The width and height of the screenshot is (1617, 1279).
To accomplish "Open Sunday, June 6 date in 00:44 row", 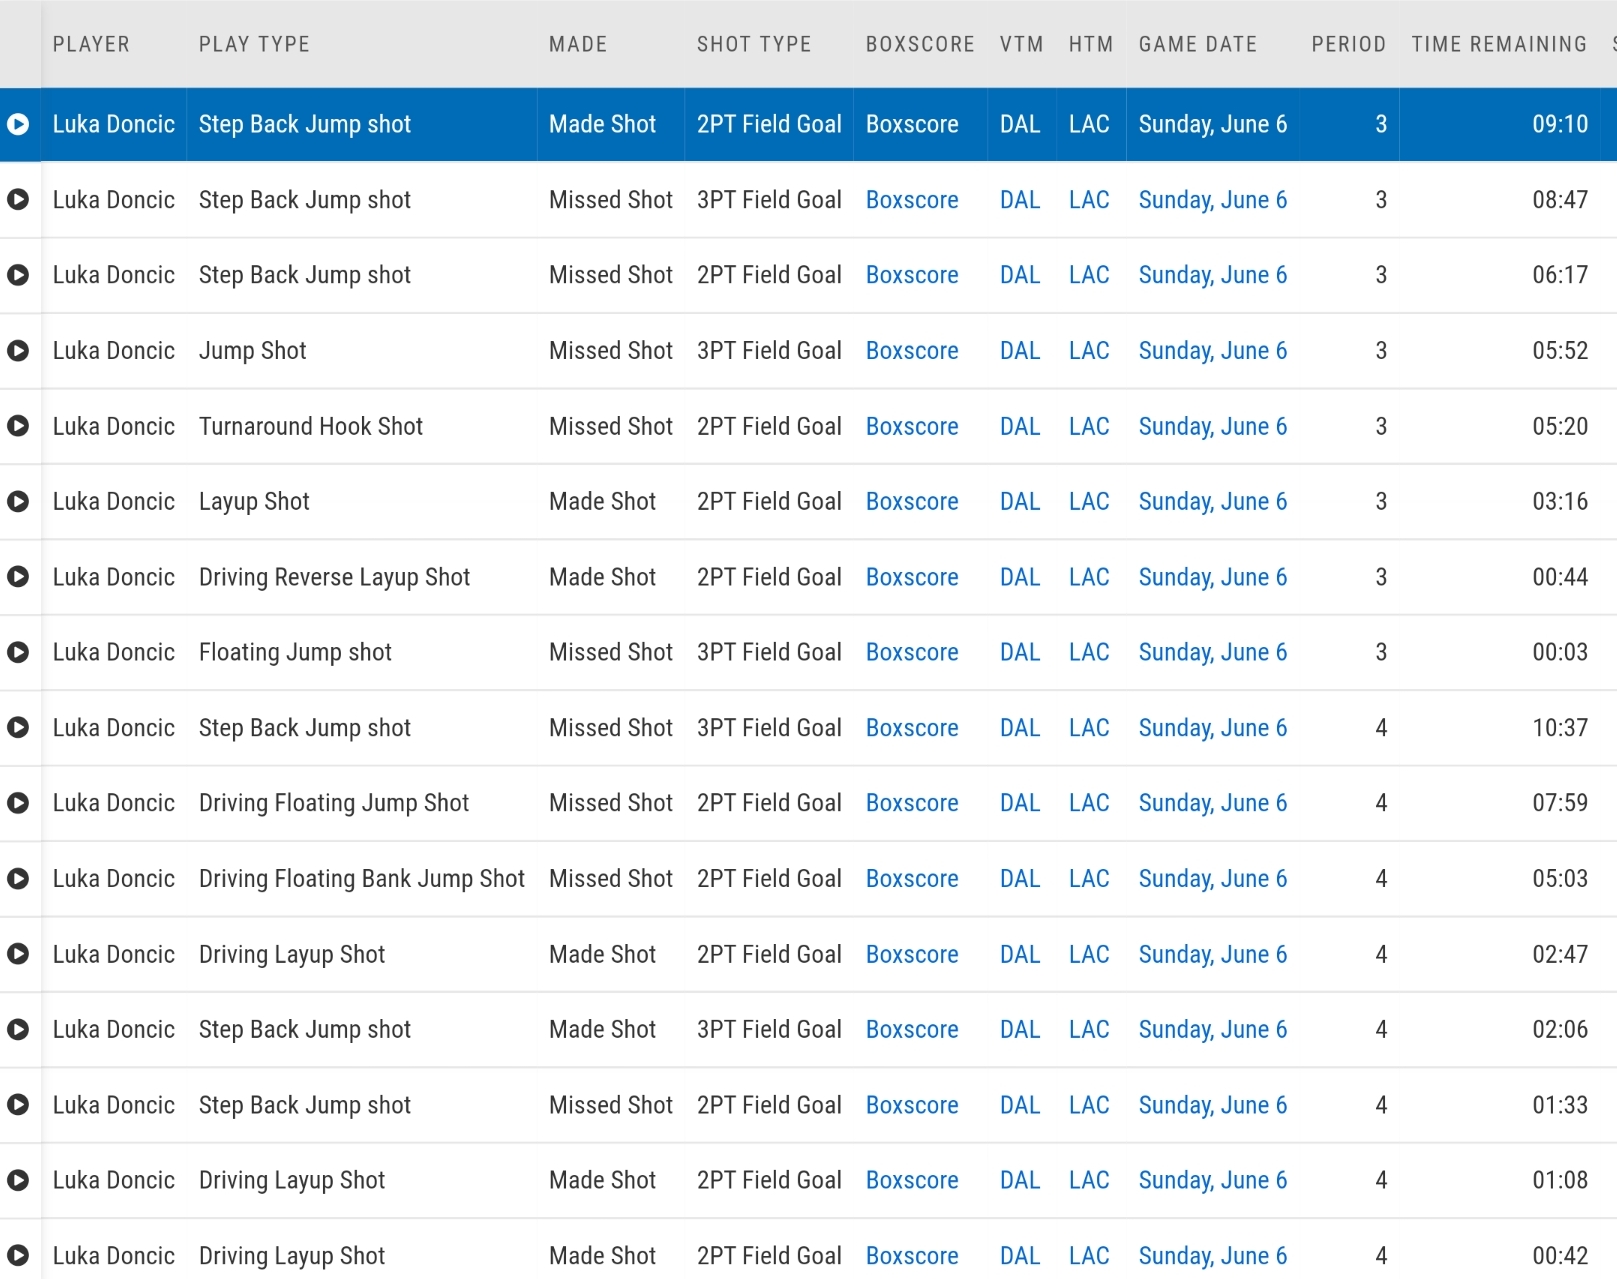I will (x=1213, y=577).
